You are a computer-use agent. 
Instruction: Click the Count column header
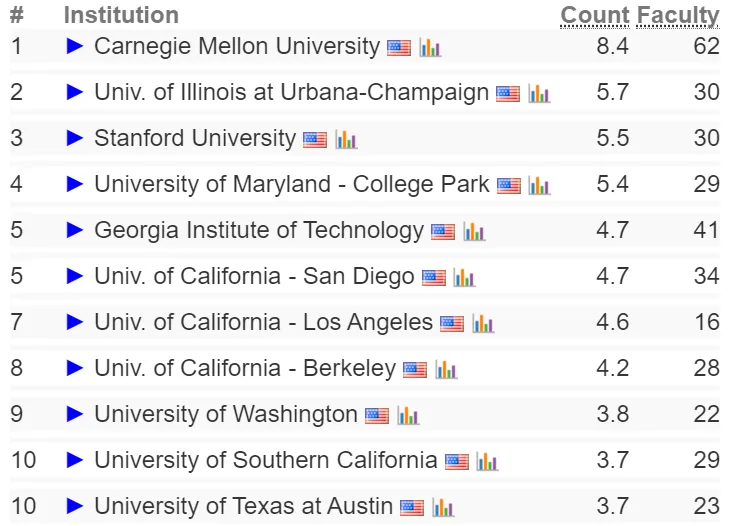[x=595, y=15]
